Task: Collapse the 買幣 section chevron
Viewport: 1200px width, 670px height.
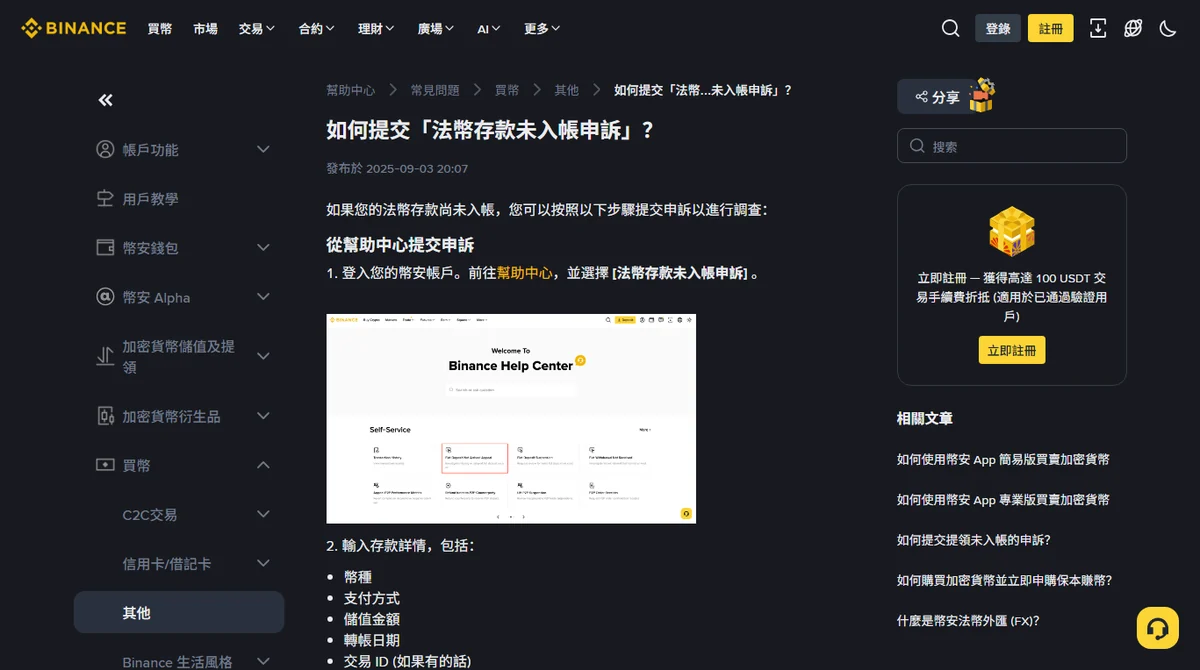Action: tap(263, 465)
